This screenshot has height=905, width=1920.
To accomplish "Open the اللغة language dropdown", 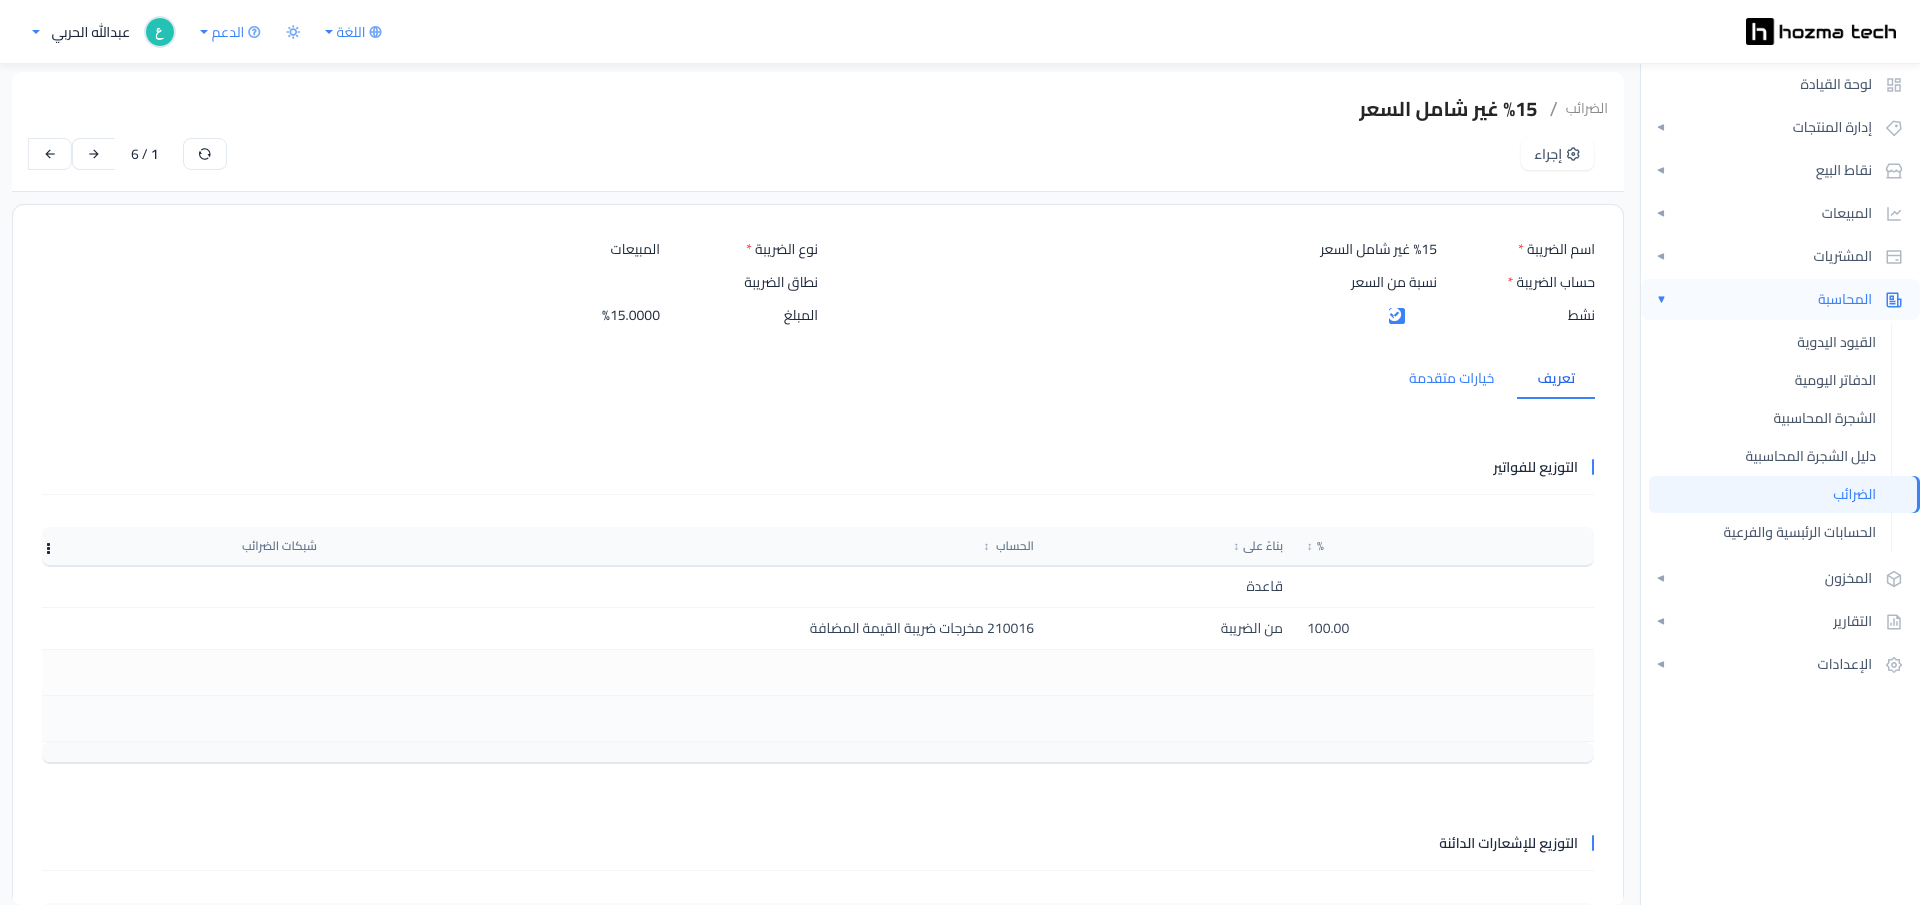I will click(354, 32).
